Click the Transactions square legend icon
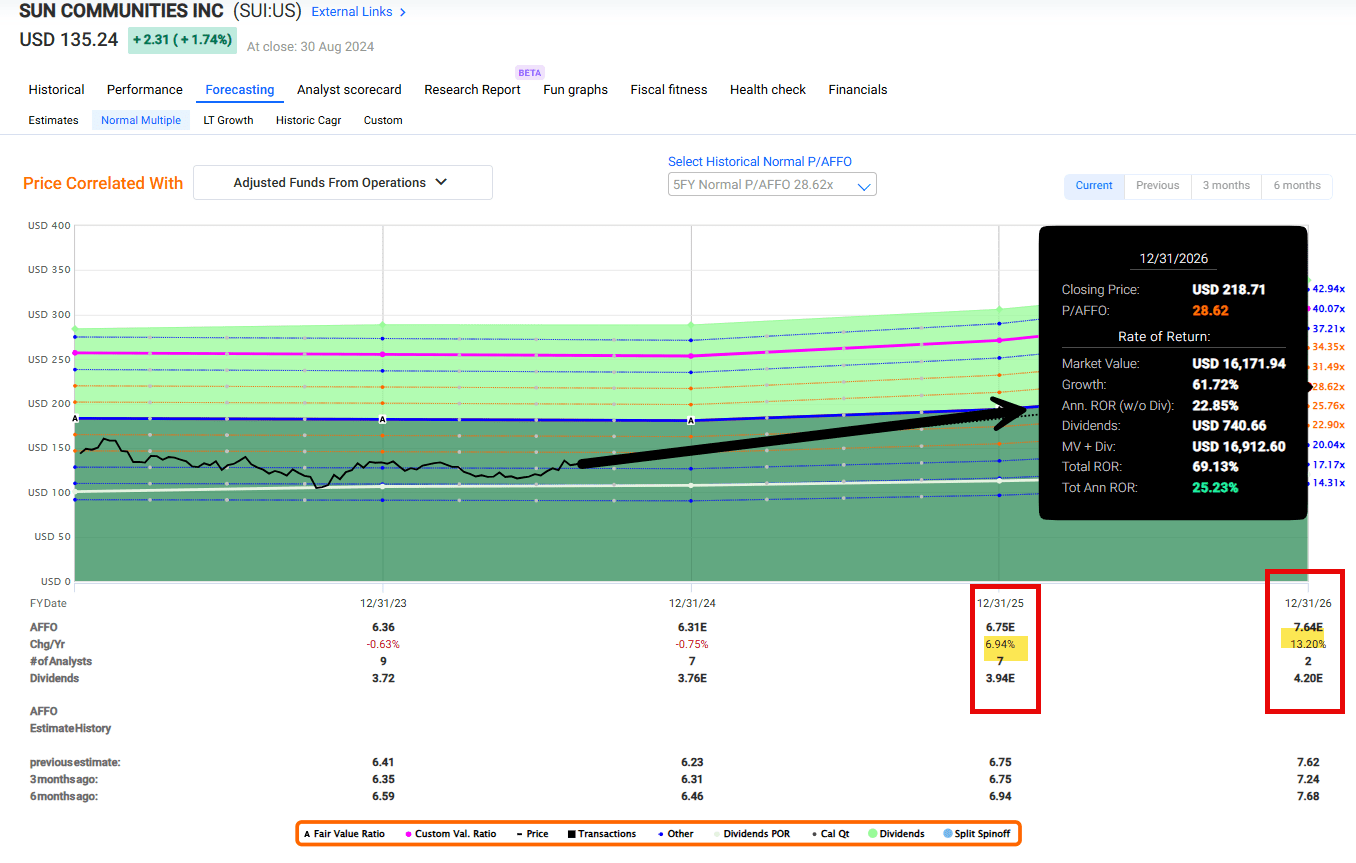This screenshot has width=1356, height=863. tap(571, 834)
